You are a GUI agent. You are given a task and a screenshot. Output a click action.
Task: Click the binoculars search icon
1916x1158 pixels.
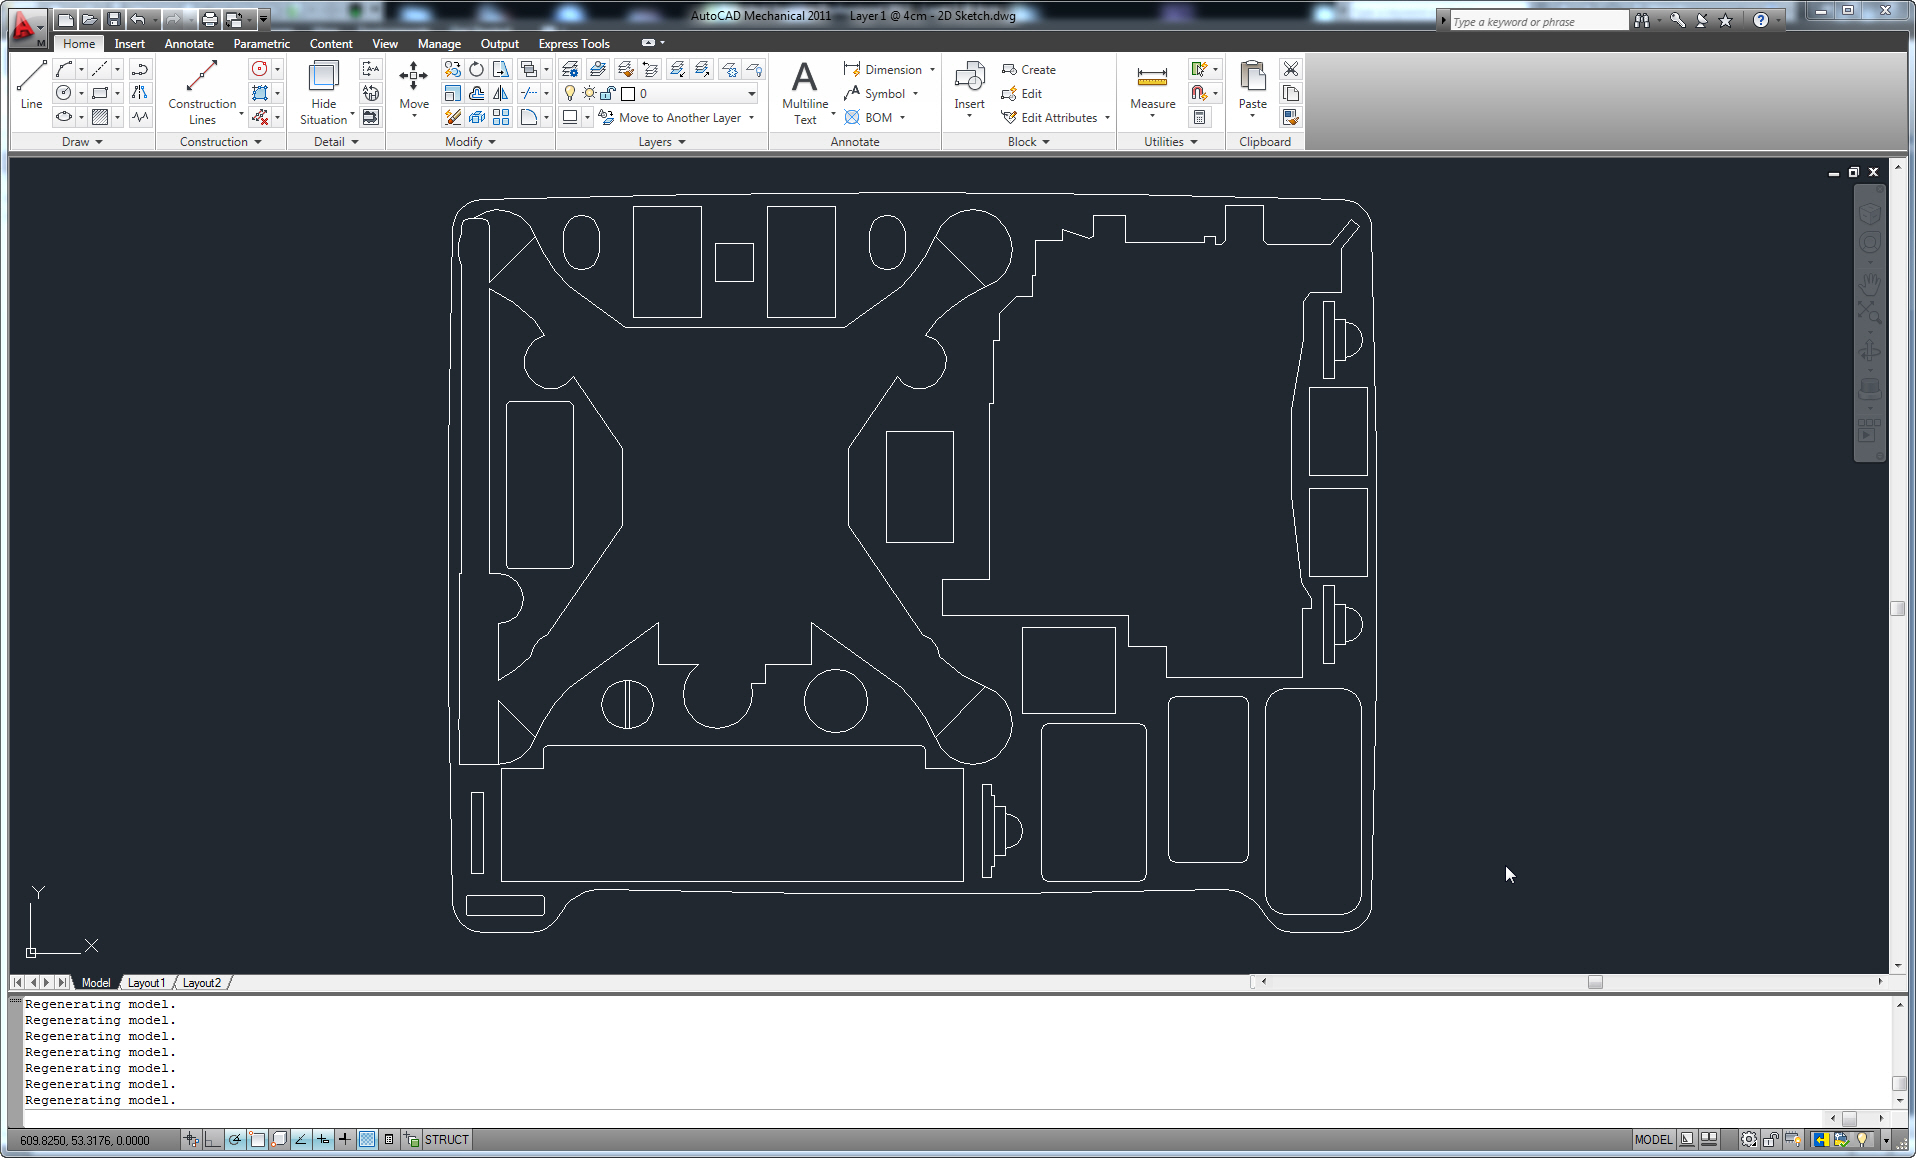[x=1642, y=20]
